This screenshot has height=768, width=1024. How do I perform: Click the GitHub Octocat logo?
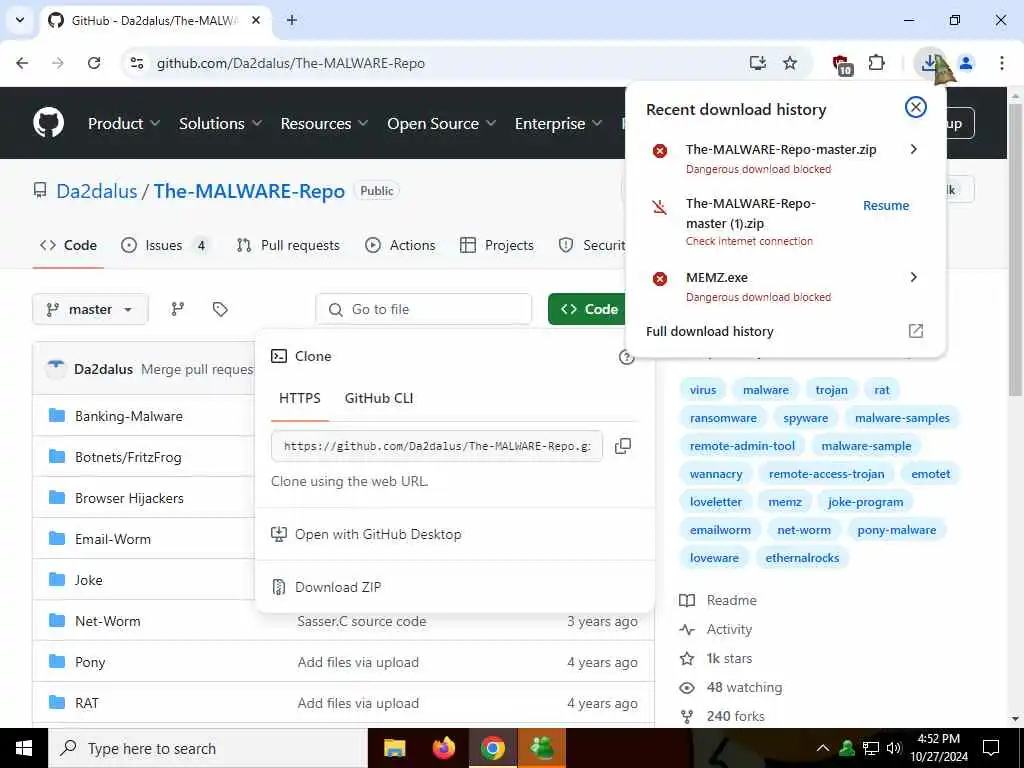pyautogui.click(x=49, y=123)
